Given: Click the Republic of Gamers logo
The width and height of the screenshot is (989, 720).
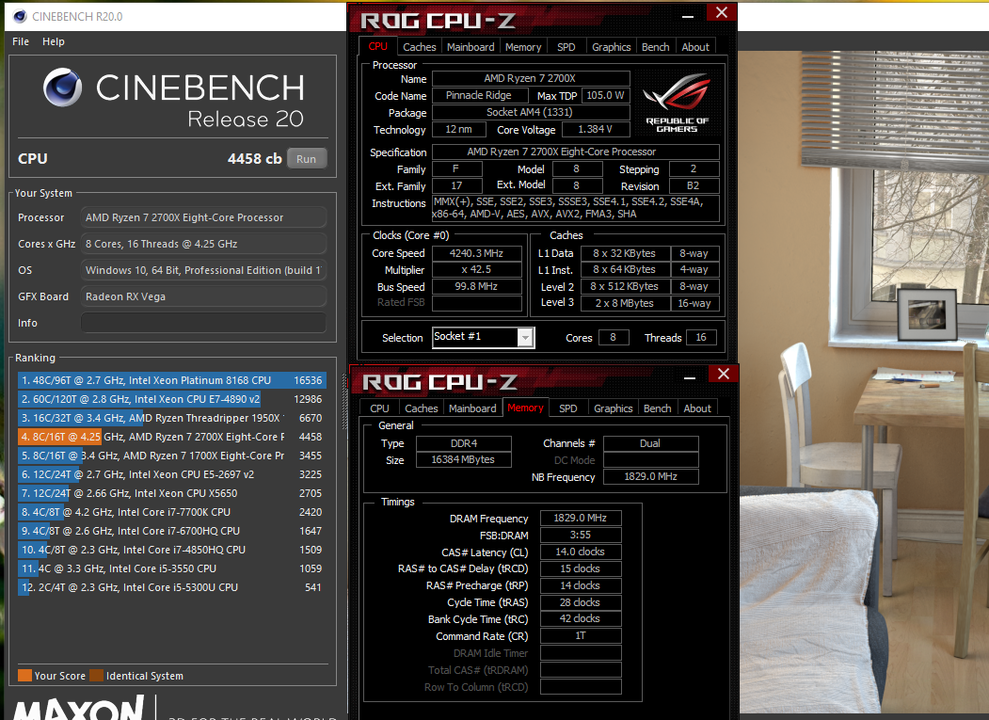Looking at the screenshot, I should pos(677,103).
